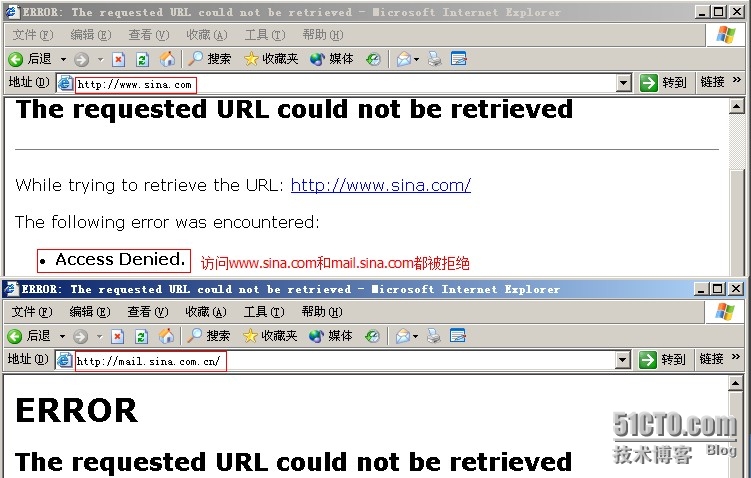Open 收藏(A) menu in top window
This screenshot has height=478, width=751.
pos(206,35)
